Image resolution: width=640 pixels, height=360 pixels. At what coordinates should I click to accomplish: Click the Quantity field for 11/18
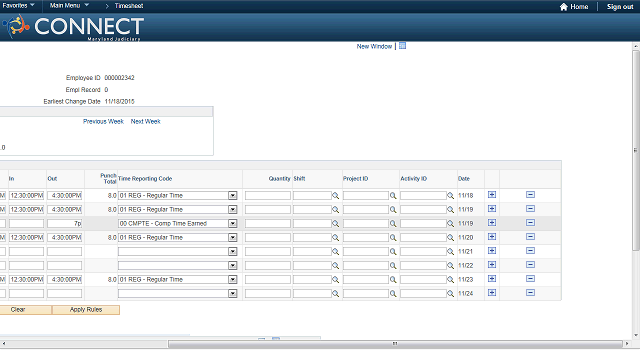click(x=268, y=196)
